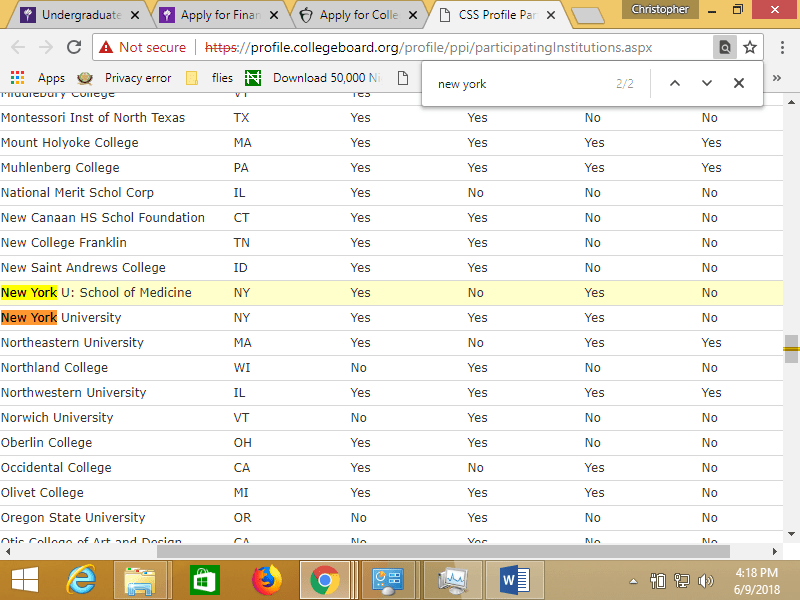Open Microsoft Word from the taskbar

pyautogui.click(x=515, y=580)
